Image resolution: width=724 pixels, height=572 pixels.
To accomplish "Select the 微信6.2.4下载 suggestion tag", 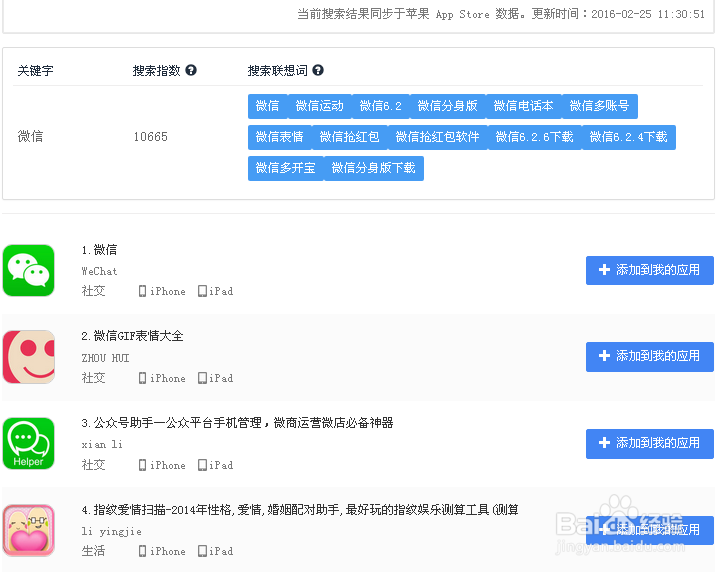I will tap(628, 137).
